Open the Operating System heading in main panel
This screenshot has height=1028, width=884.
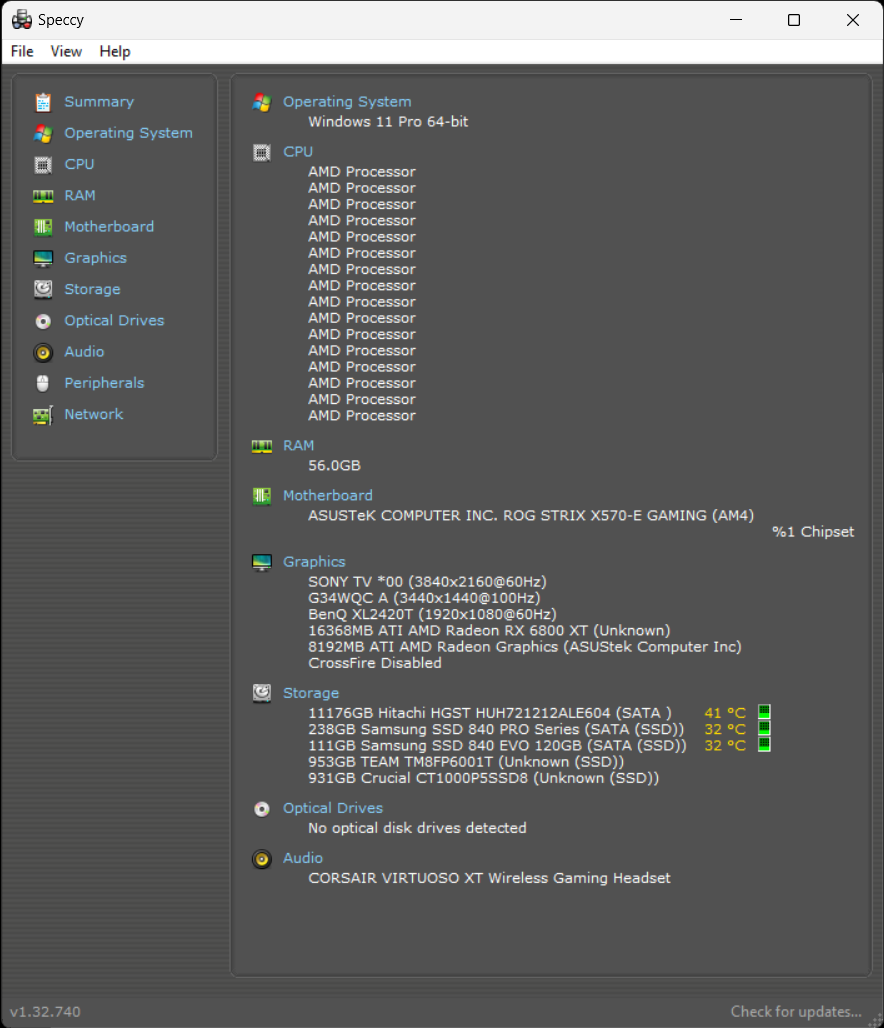346,101
